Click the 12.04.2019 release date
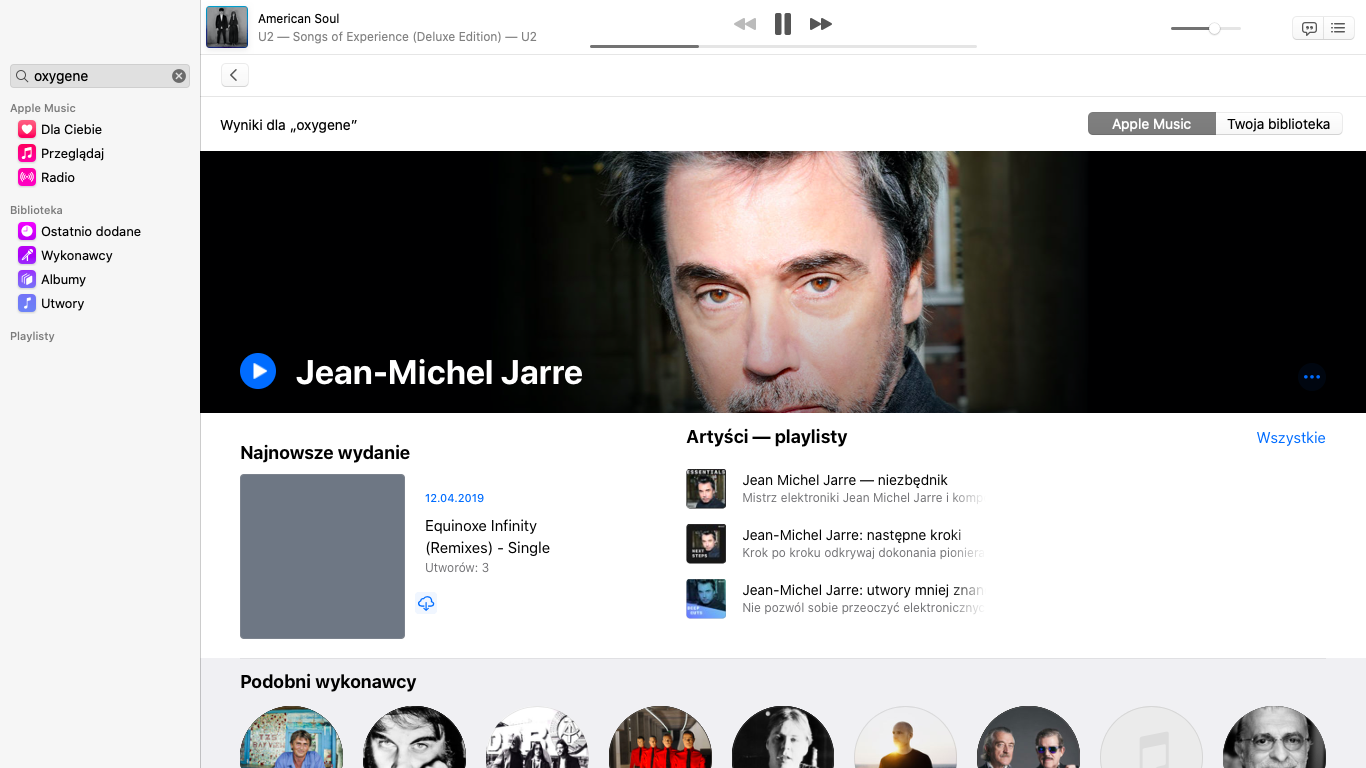The height and width of the screenshot is (768, 1366). click(x=454, y=498)
